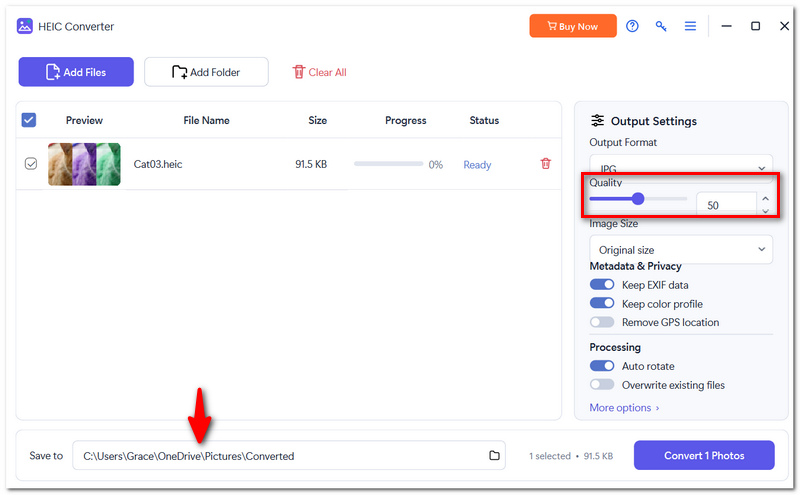
Task: Click the Status column header
Action: 484,120
